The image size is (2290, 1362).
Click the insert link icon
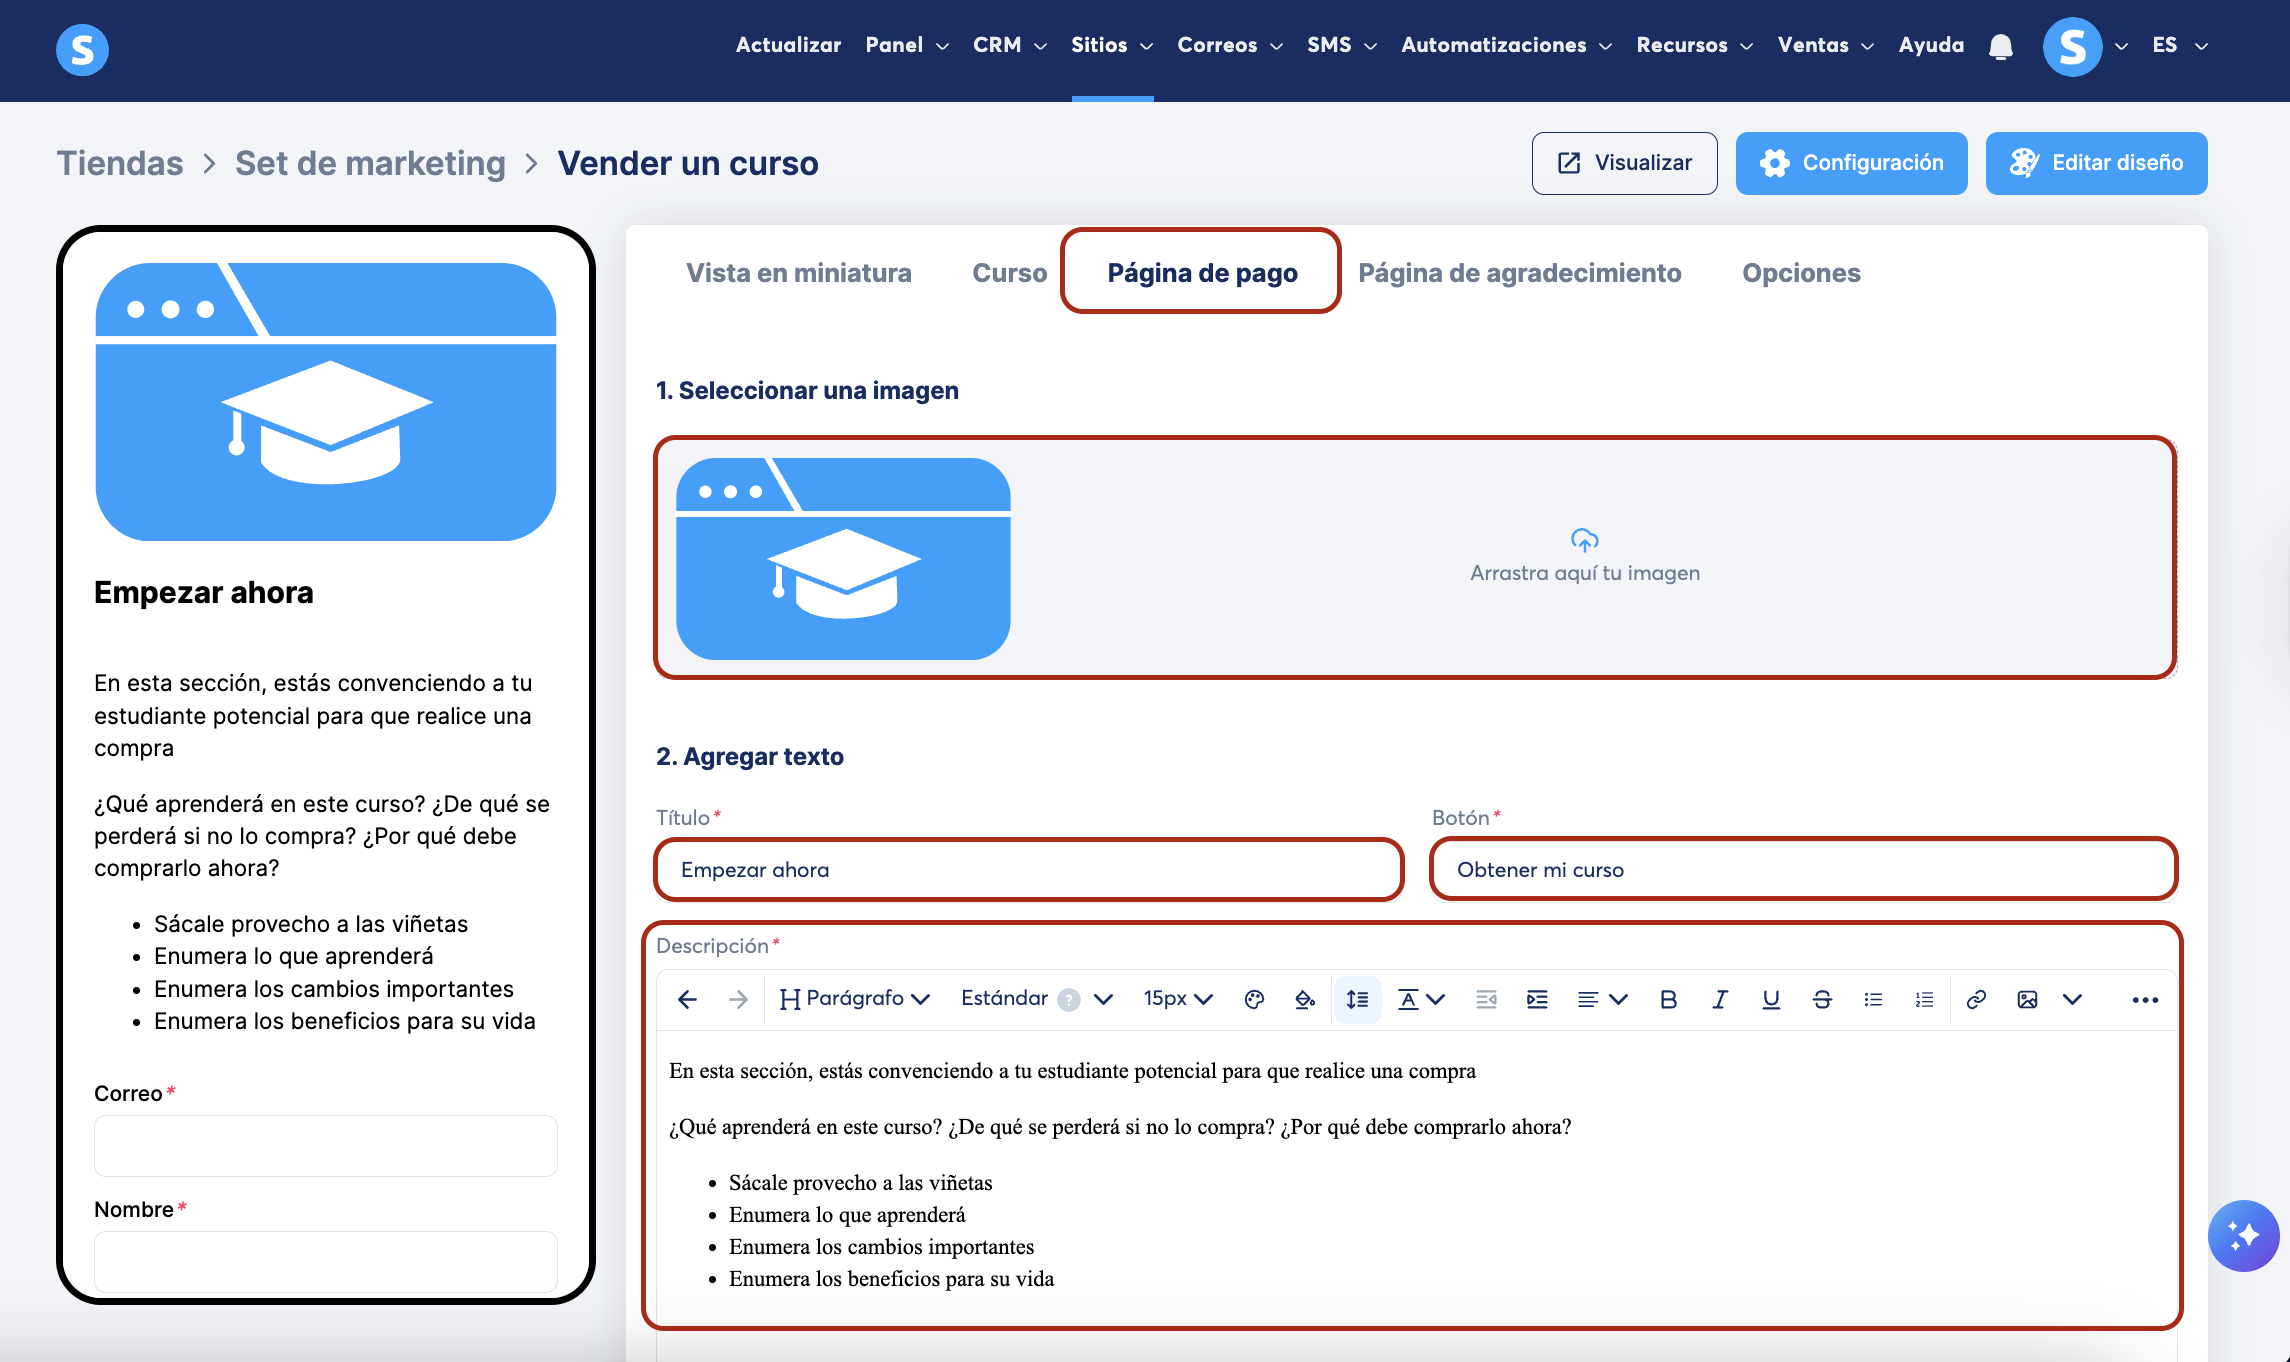1976,999
